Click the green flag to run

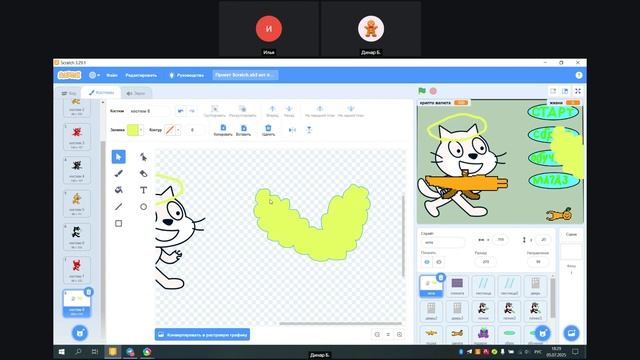click(422, 91)
